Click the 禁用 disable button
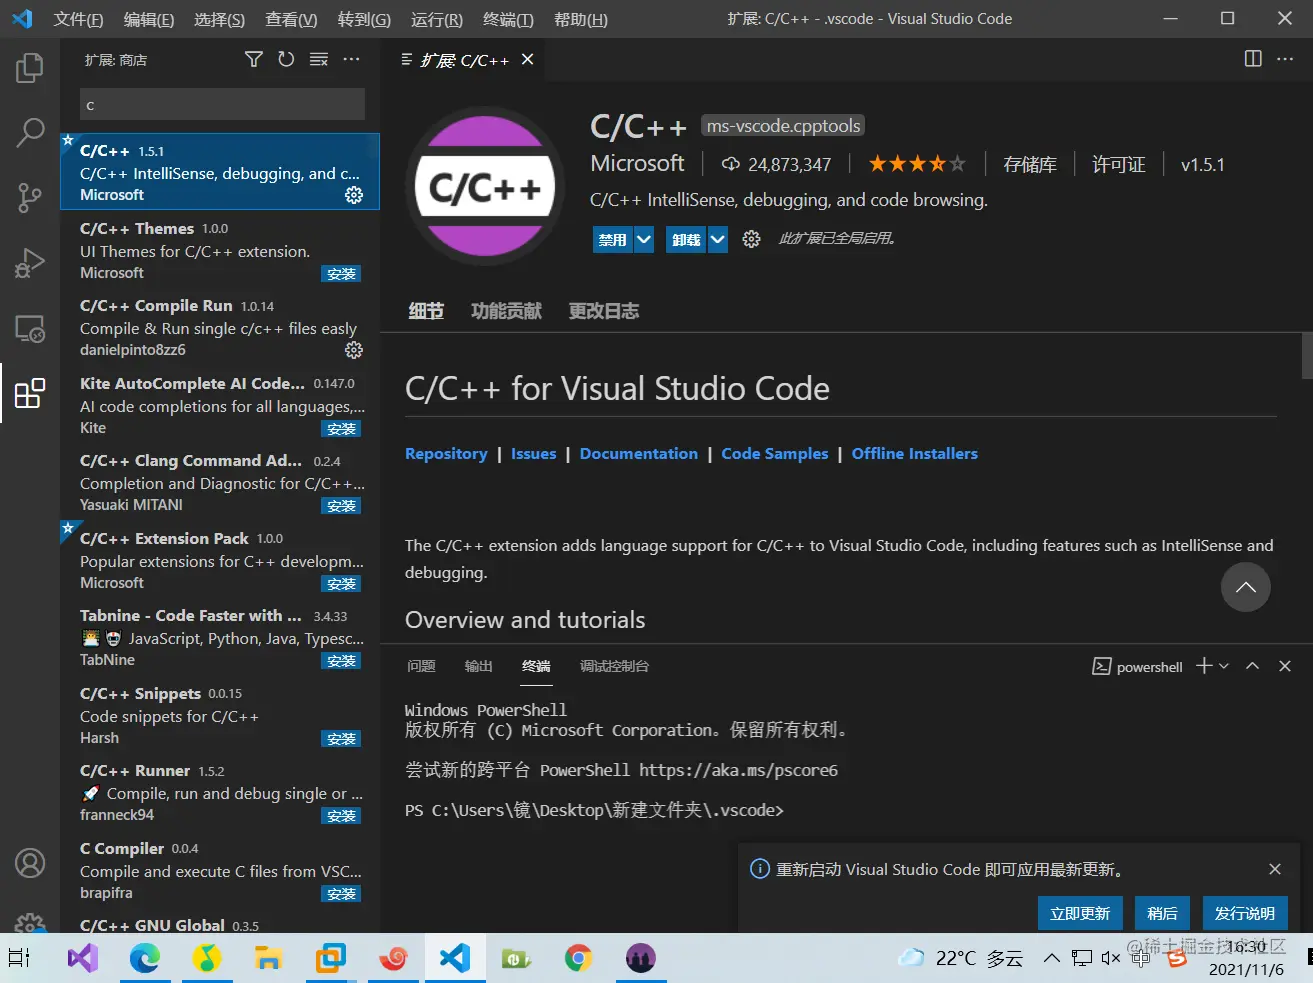 [613, 239]
